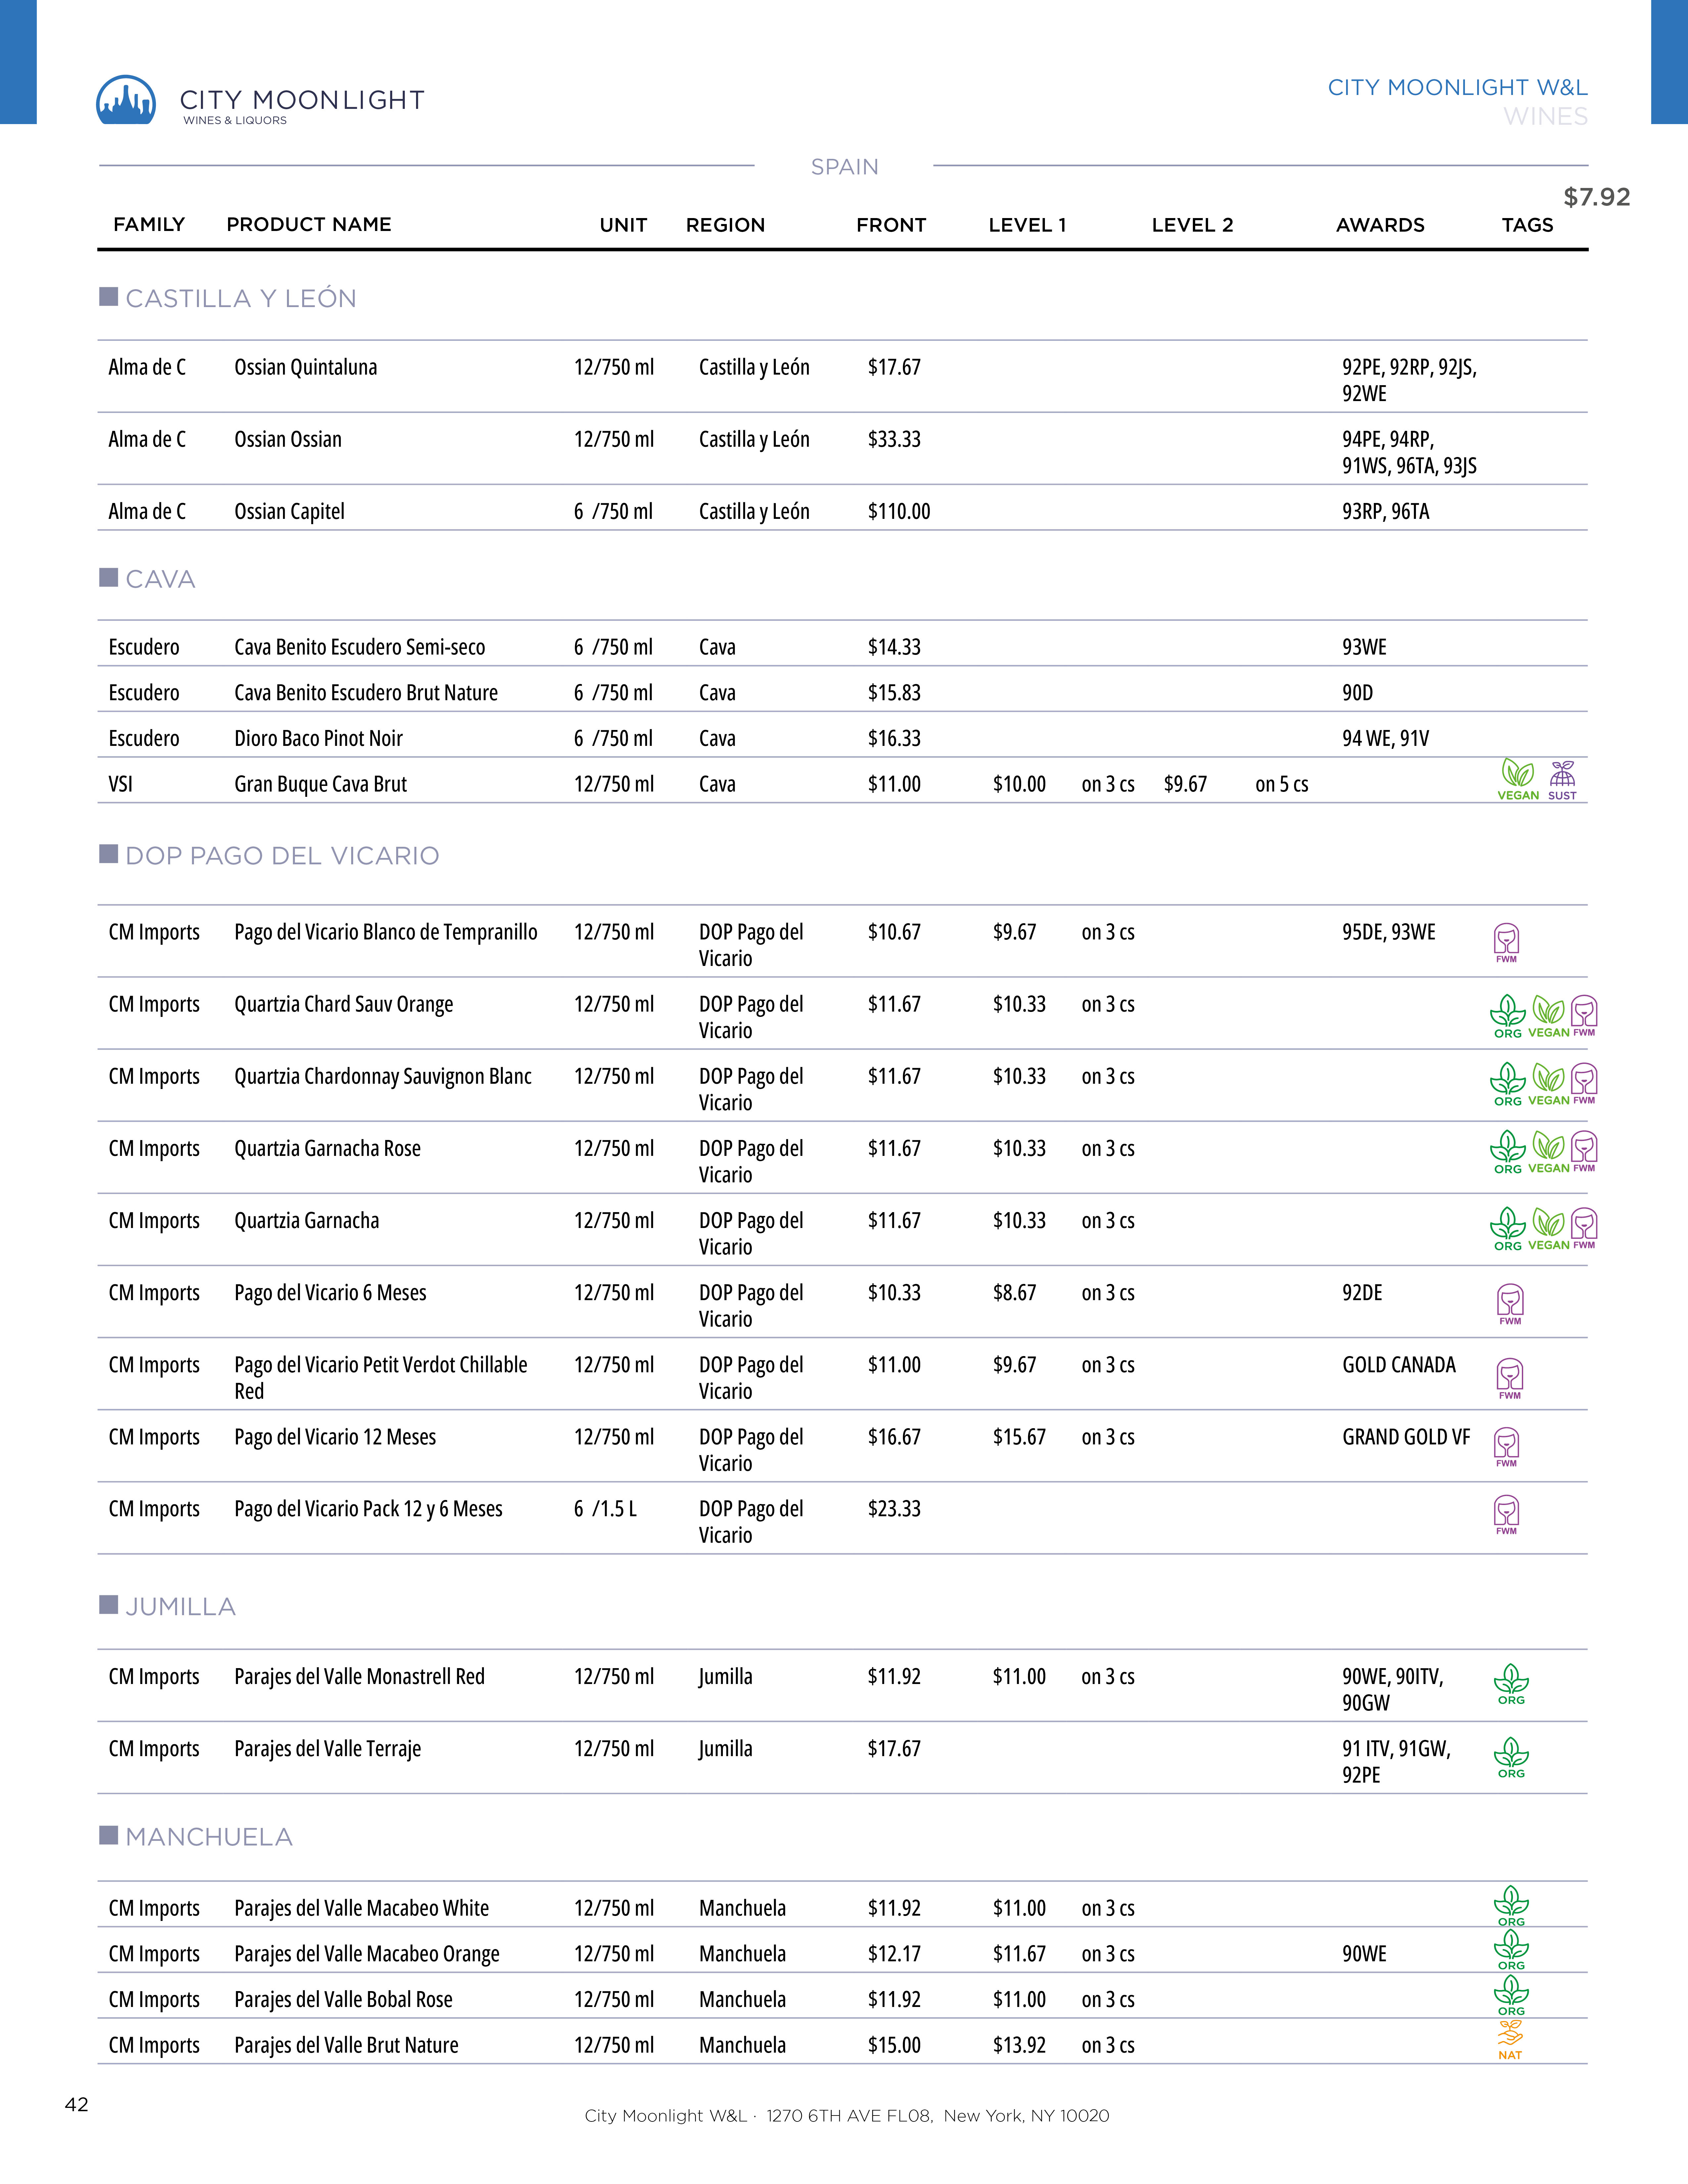Click the footer address line
Viewport: 1688px width, 2184px height.
pos(847,2116)
